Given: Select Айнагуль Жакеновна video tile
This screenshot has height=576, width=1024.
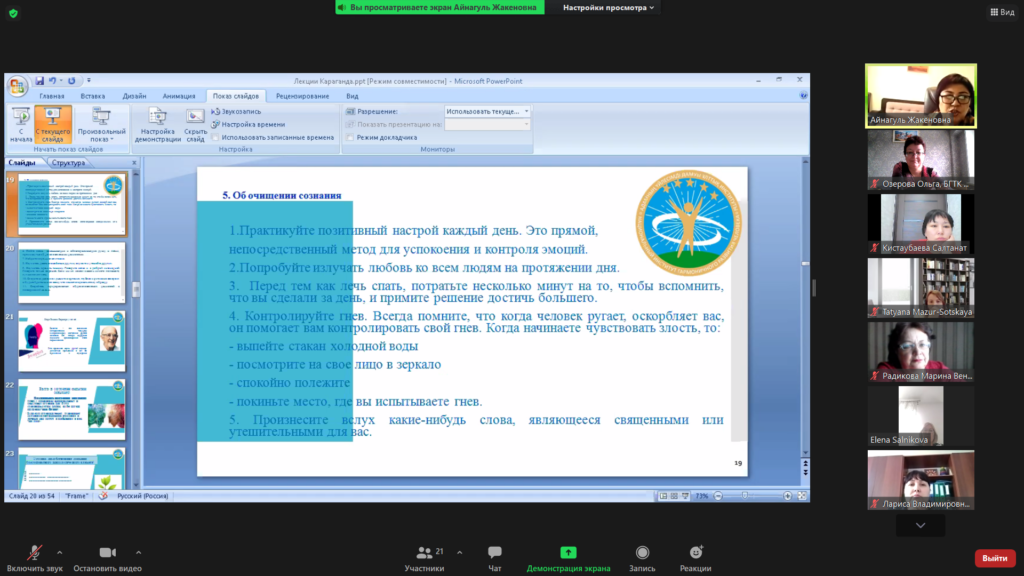Looking at the screenshot, I should 921,95.
